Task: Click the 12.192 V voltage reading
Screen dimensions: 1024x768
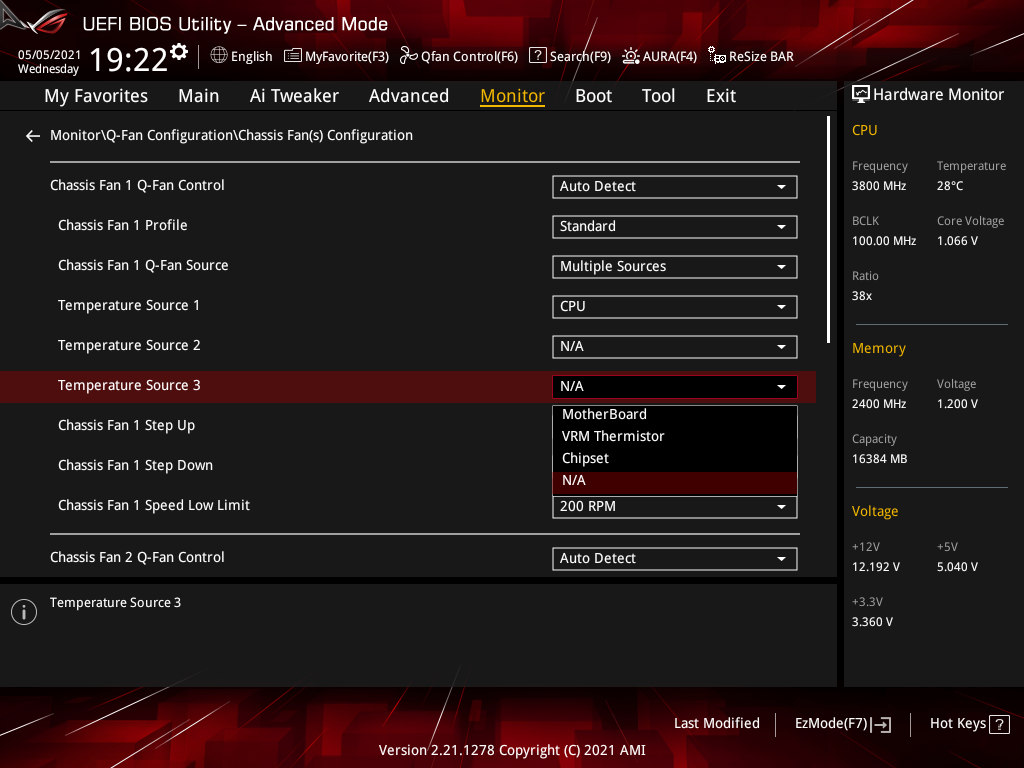Action: [x=876, y=567]
